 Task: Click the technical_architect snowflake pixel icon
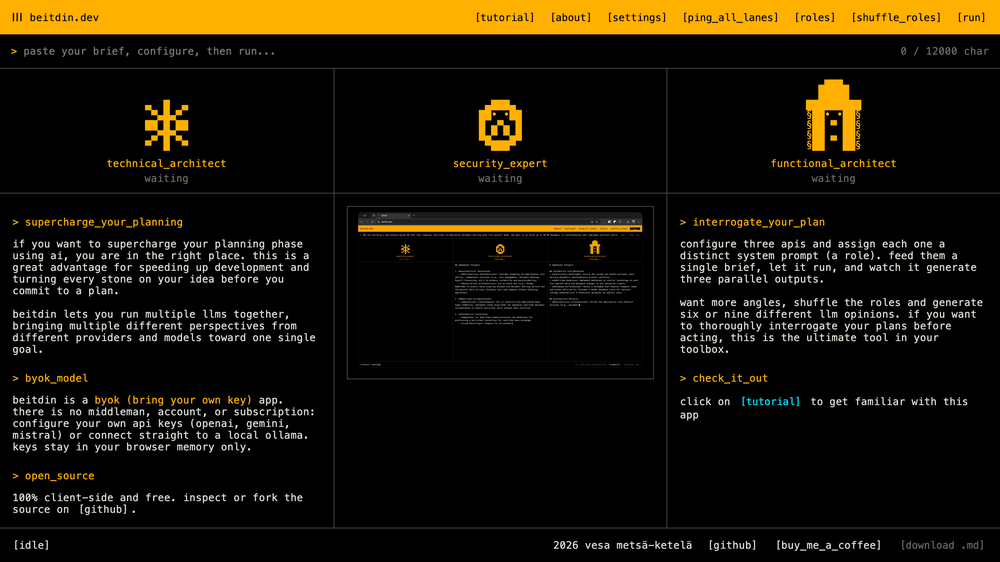(x=166, y=125)
